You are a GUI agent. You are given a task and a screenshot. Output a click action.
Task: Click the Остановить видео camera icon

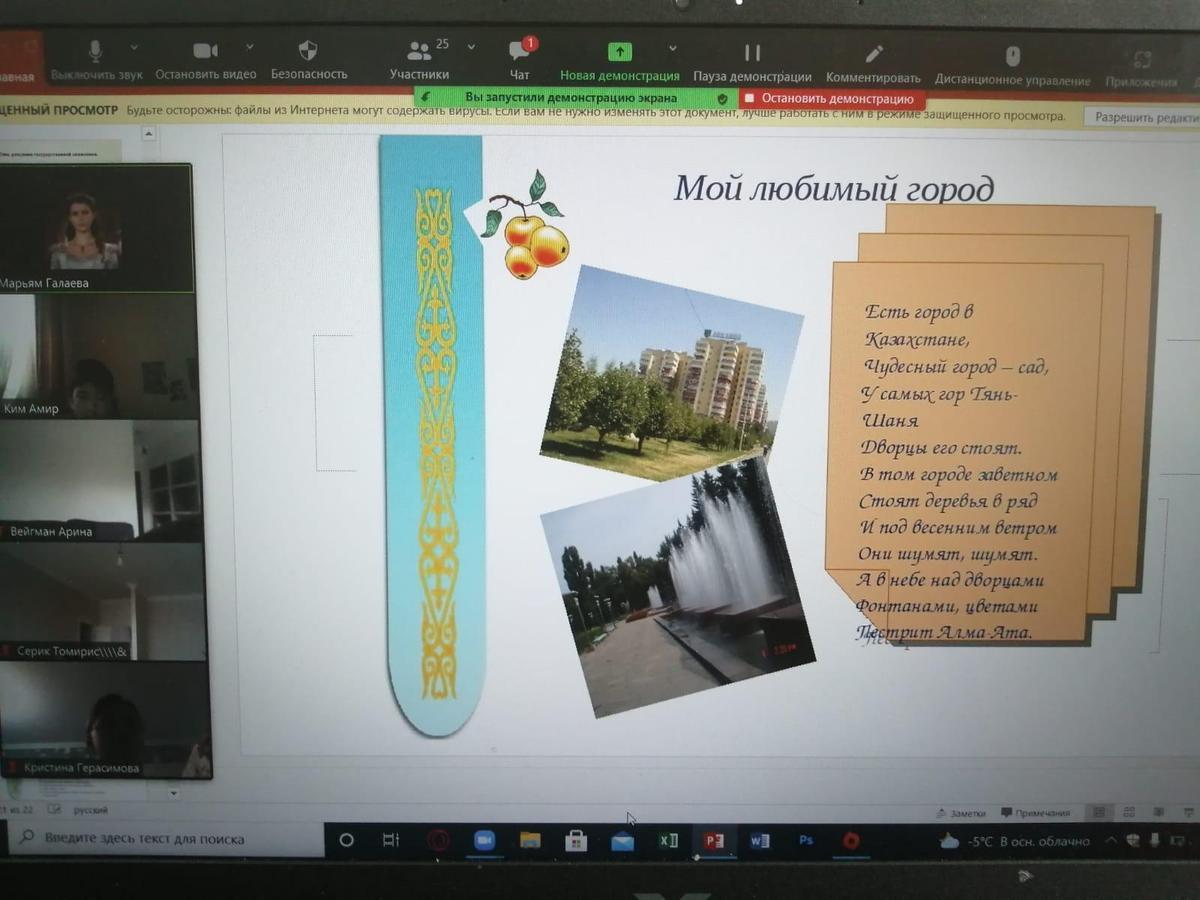(205, 51)
